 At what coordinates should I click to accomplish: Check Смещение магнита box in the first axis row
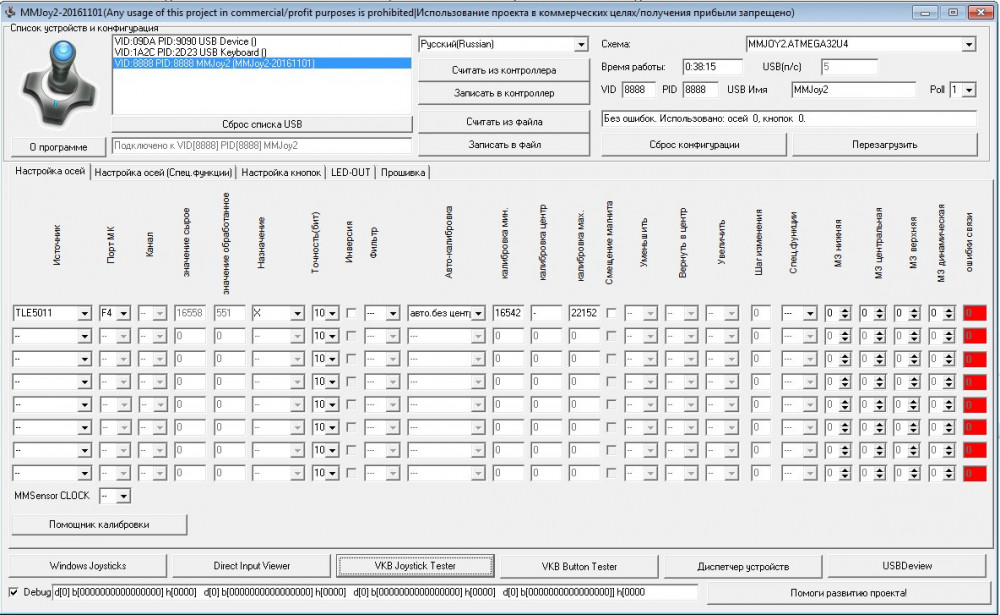(x=611, y=313)
